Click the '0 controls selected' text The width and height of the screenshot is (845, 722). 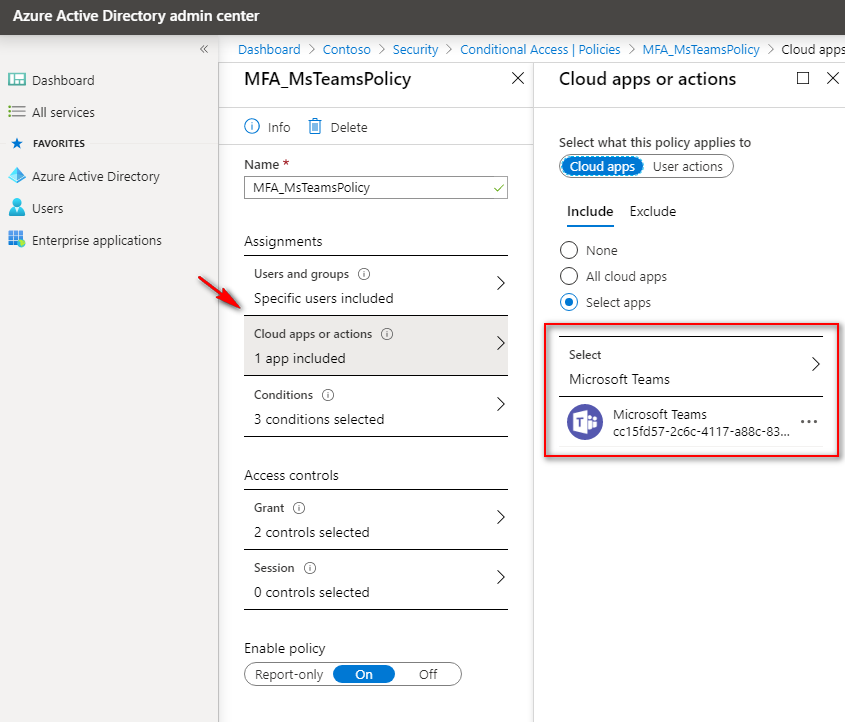pos(311,592)
